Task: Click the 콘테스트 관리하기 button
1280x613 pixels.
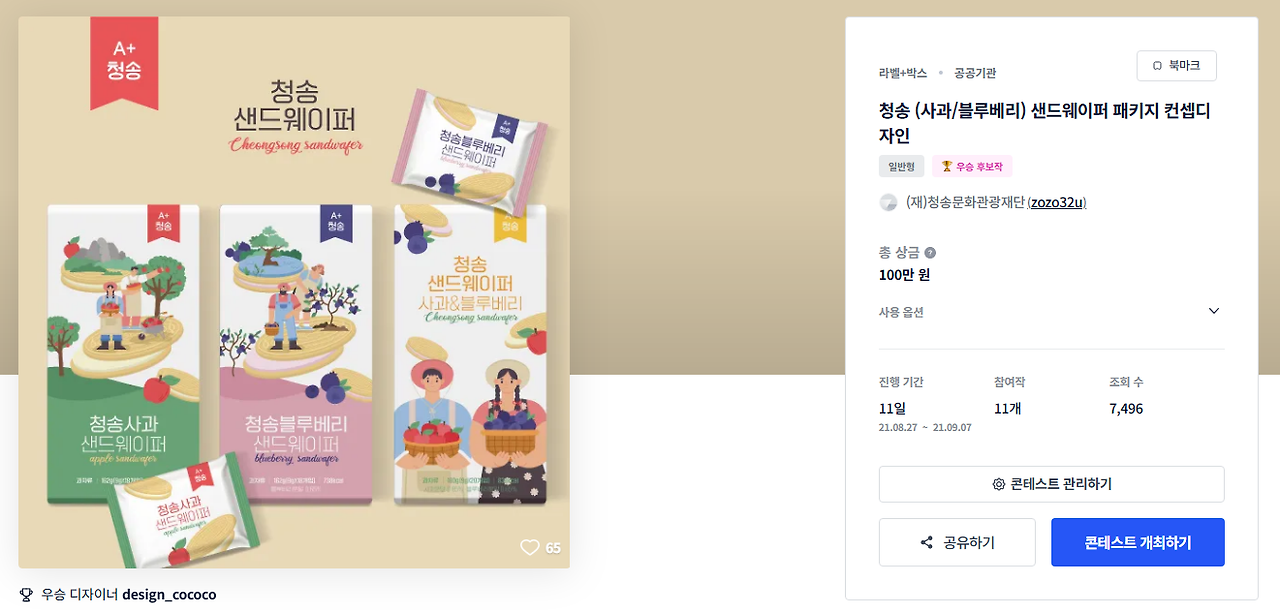Action: (1052, 484)
